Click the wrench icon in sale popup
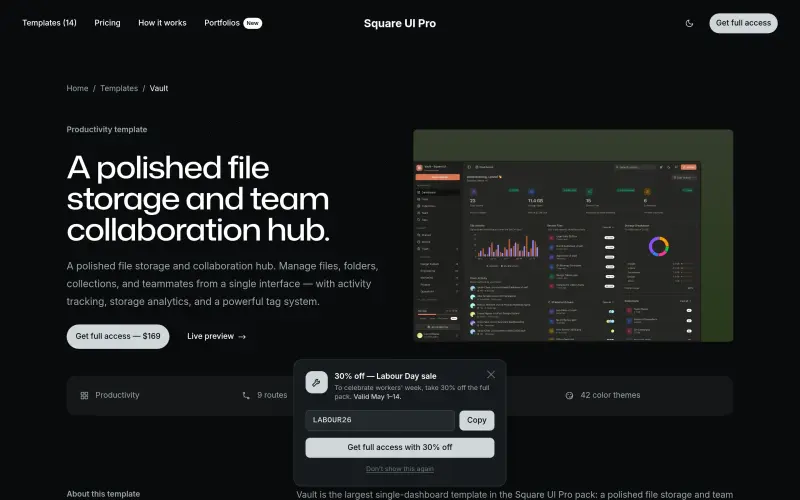Image resolution: width=800 pixels, height=500 pixels. [x=316, y=382]
